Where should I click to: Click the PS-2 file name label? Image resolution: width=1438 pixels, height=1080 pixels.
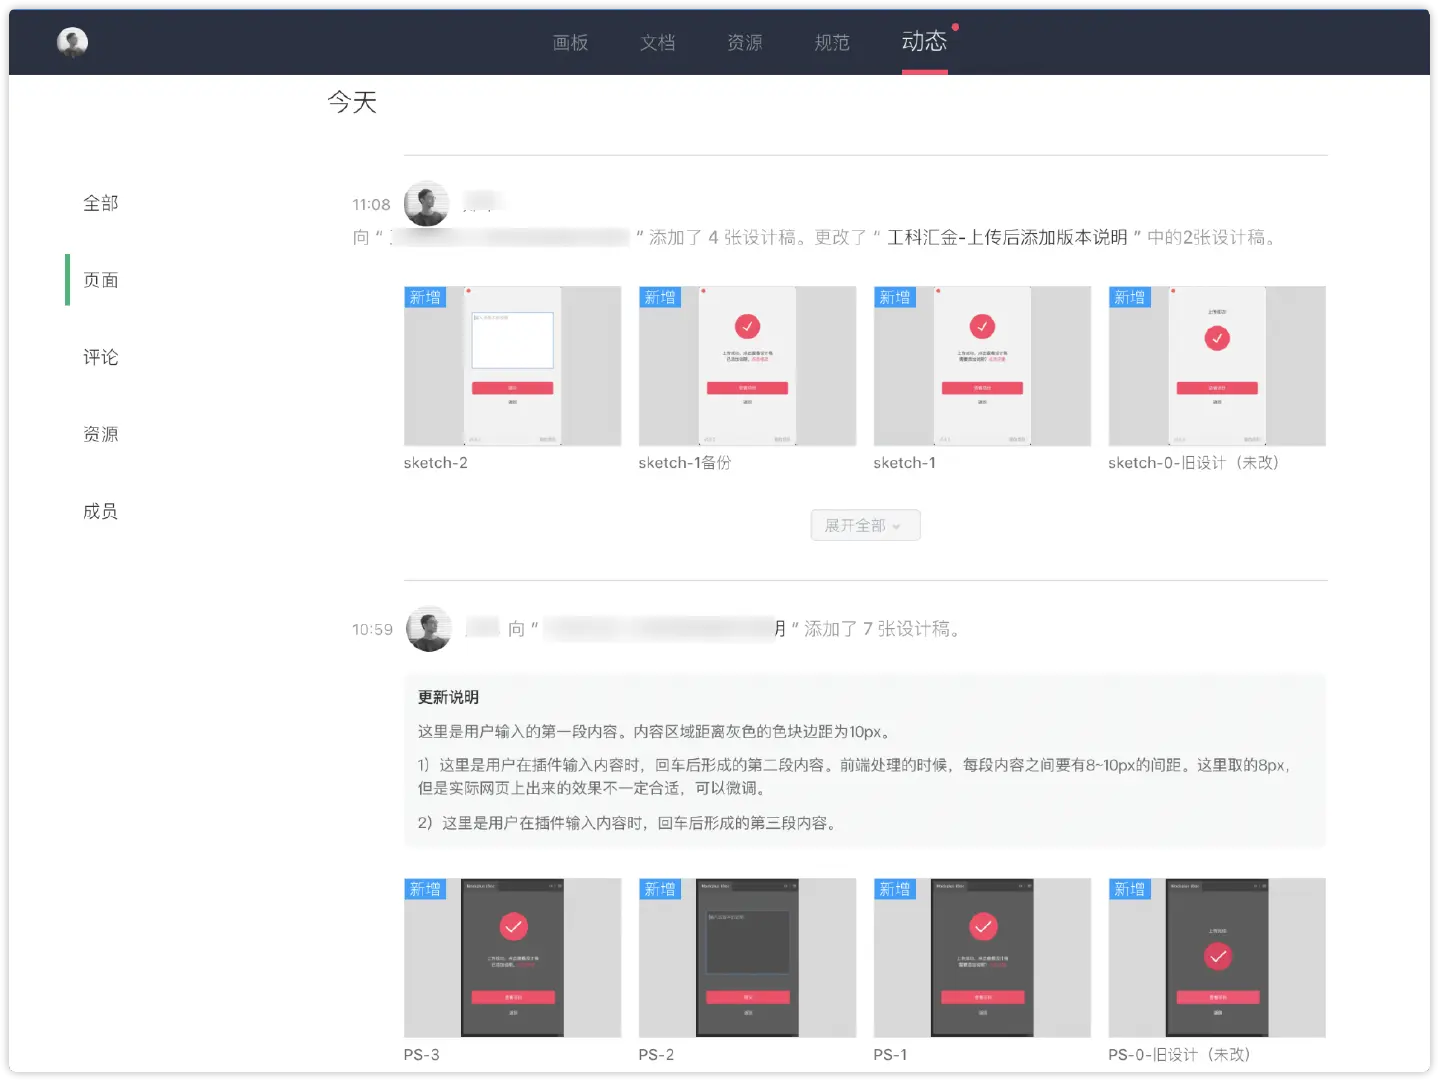(656, 1055)
